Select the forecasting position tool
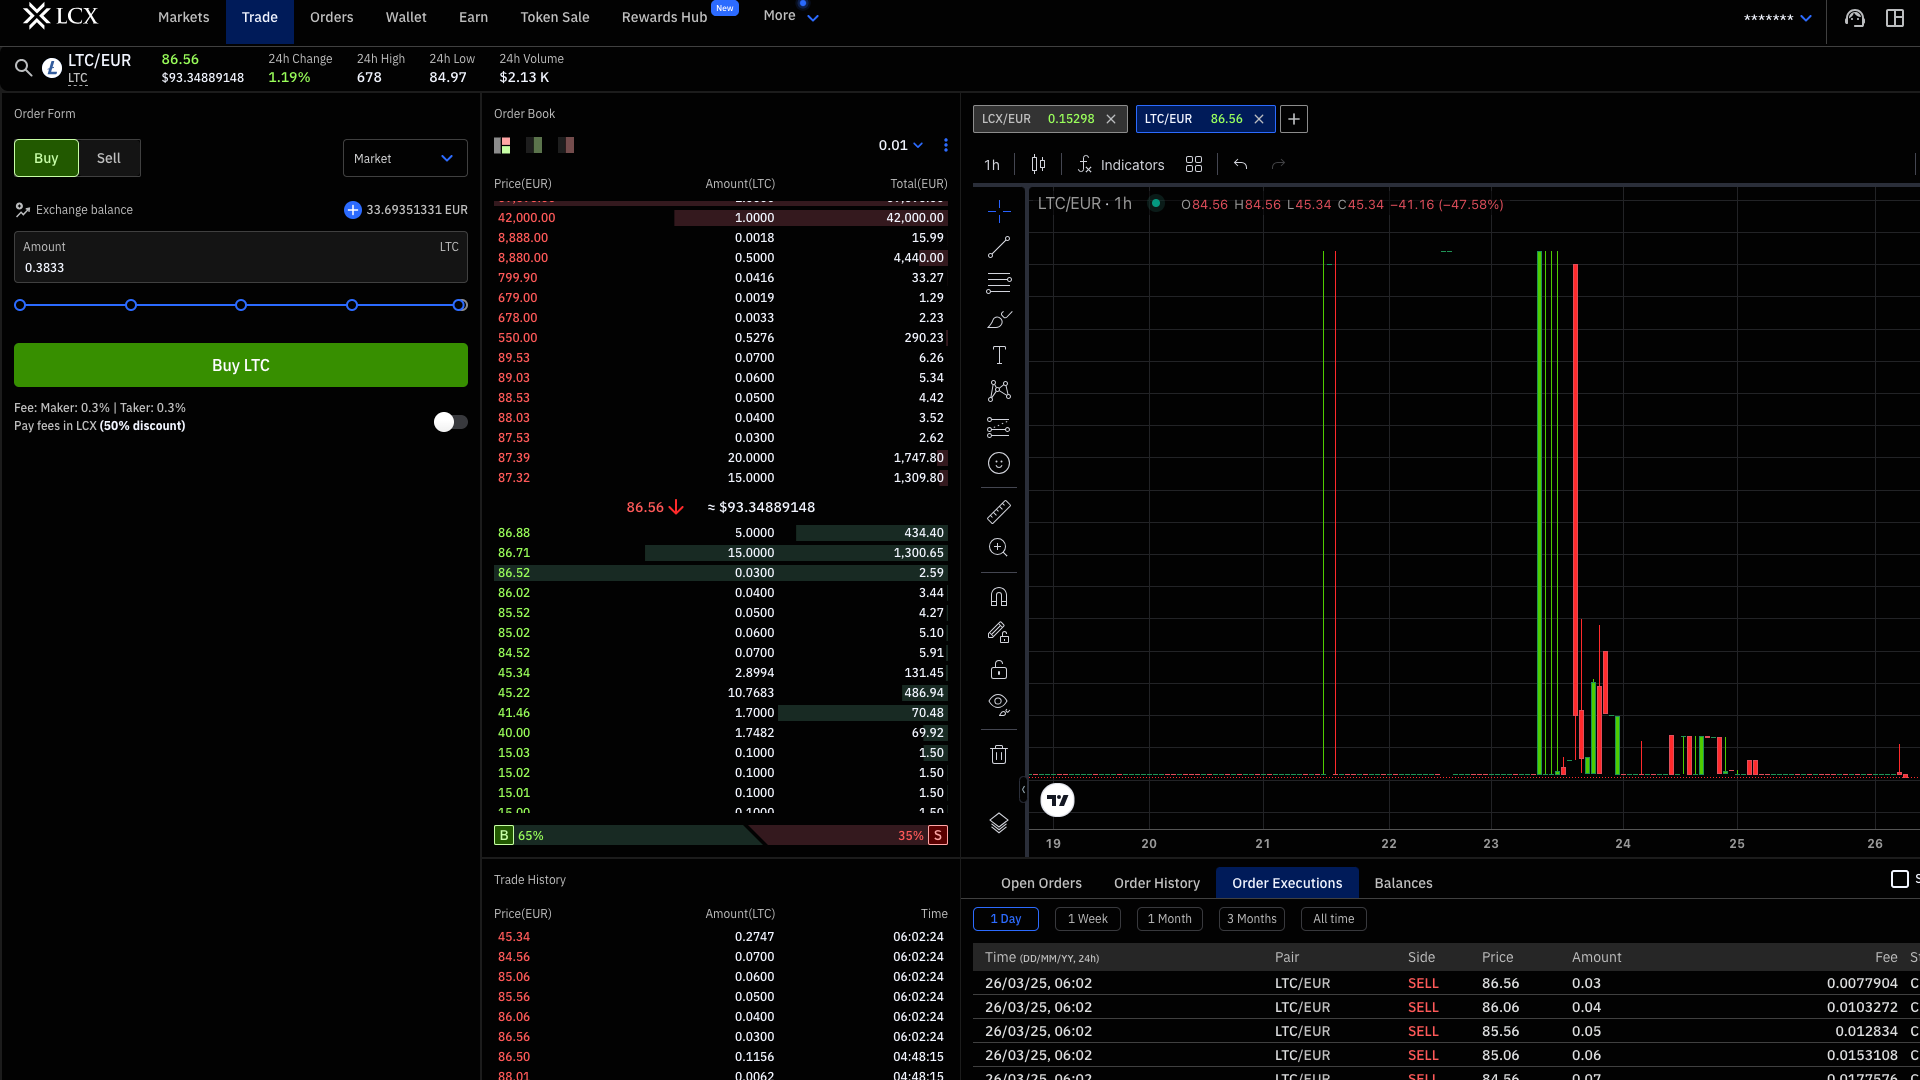1920x1080 pixels. (x=999, y=427)
